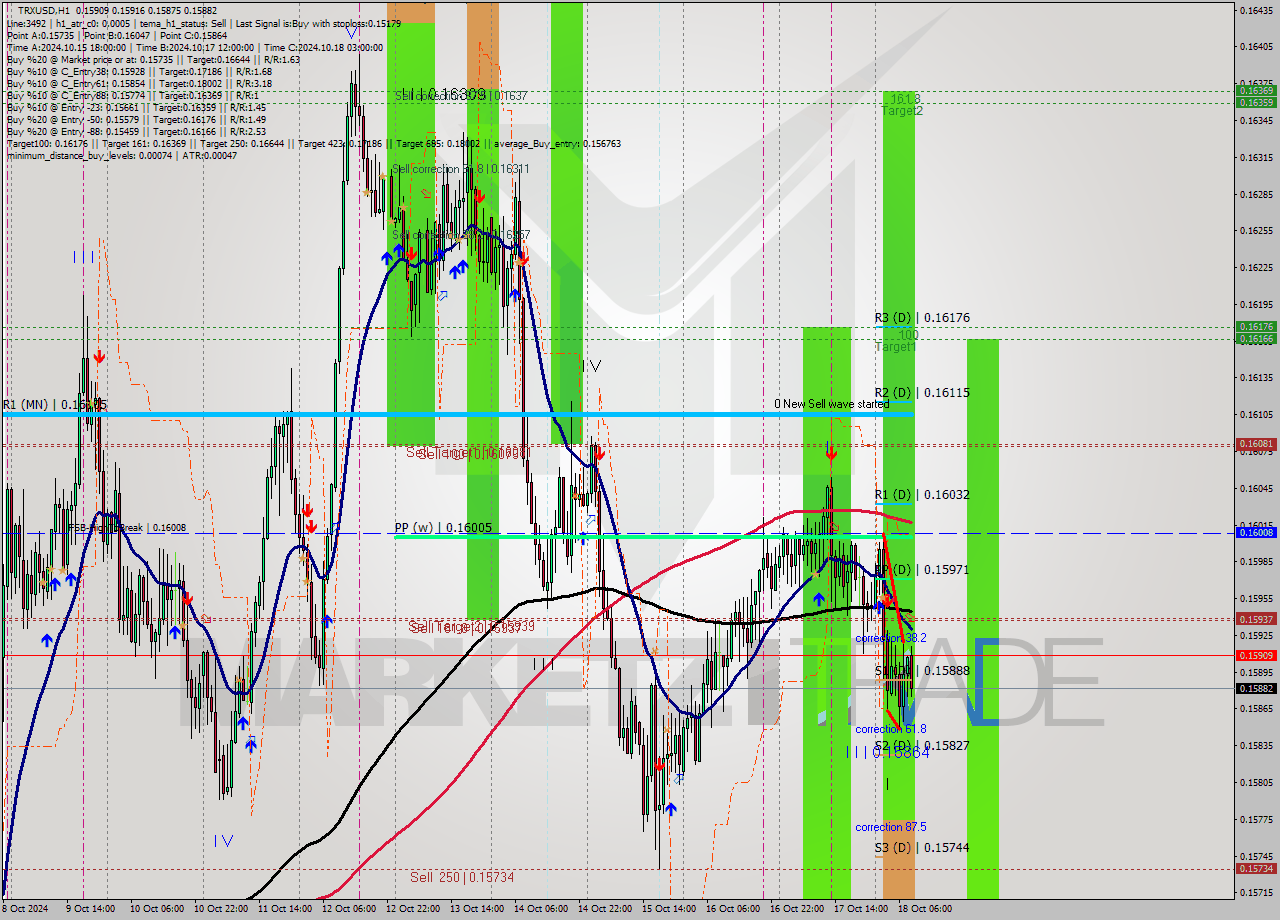Click the green 0.16176 price tag on axis
Viewport: 1280px width, 920px height.
pyautogui.click(x=1256, y=327)
